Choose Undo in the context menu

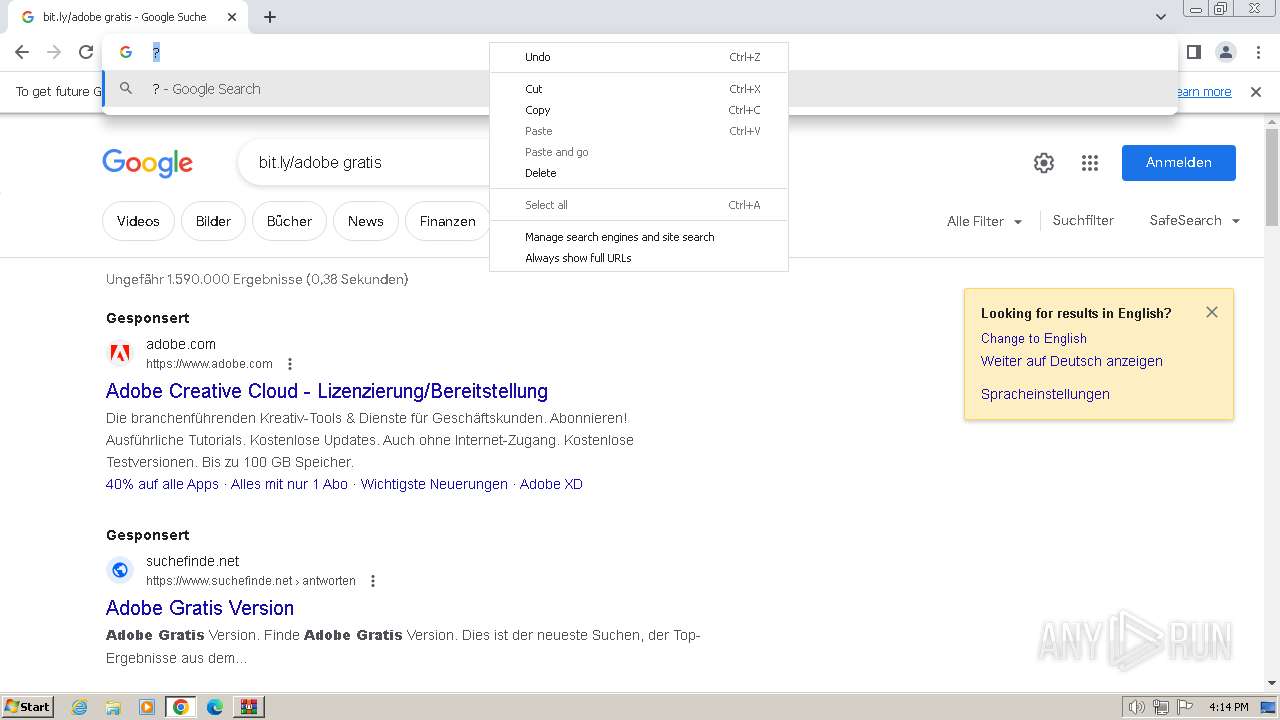(639, 57)
